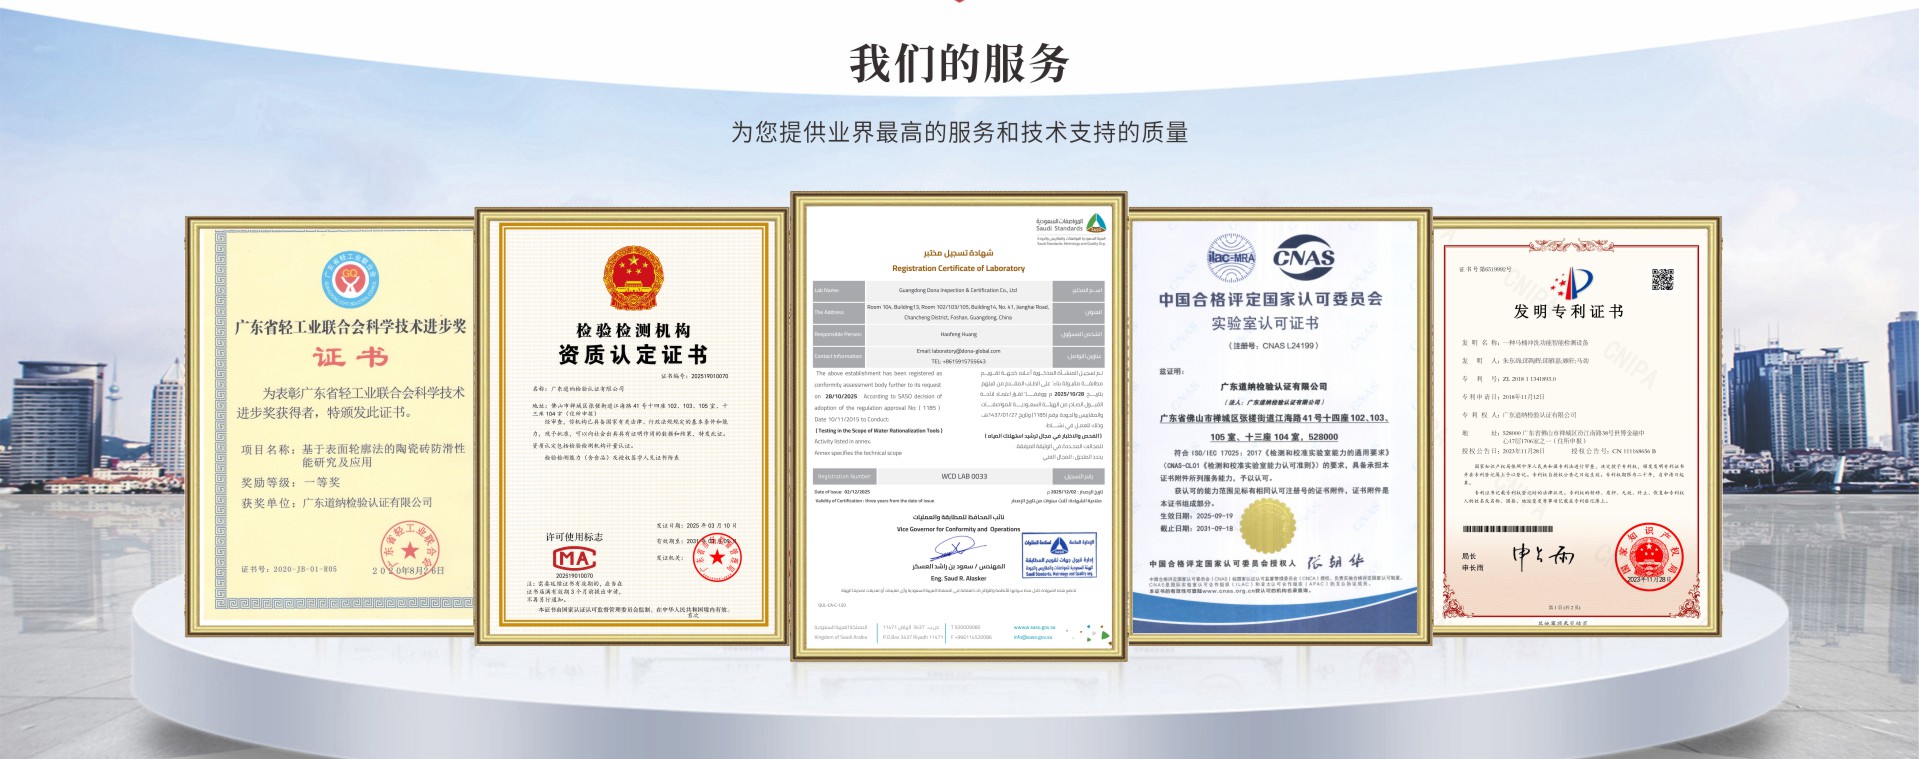Screen dimensions: 1919x759
Task: Click the blue stamp on Saudi certificate
Action: click(1059, 555)
